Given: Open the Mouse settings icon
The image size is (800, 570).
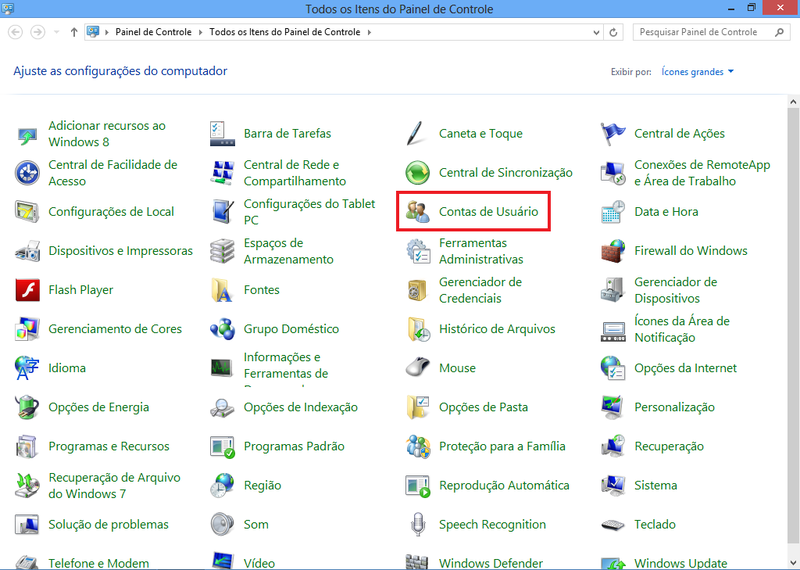Looking at the screenshot, I should point(418,368).
